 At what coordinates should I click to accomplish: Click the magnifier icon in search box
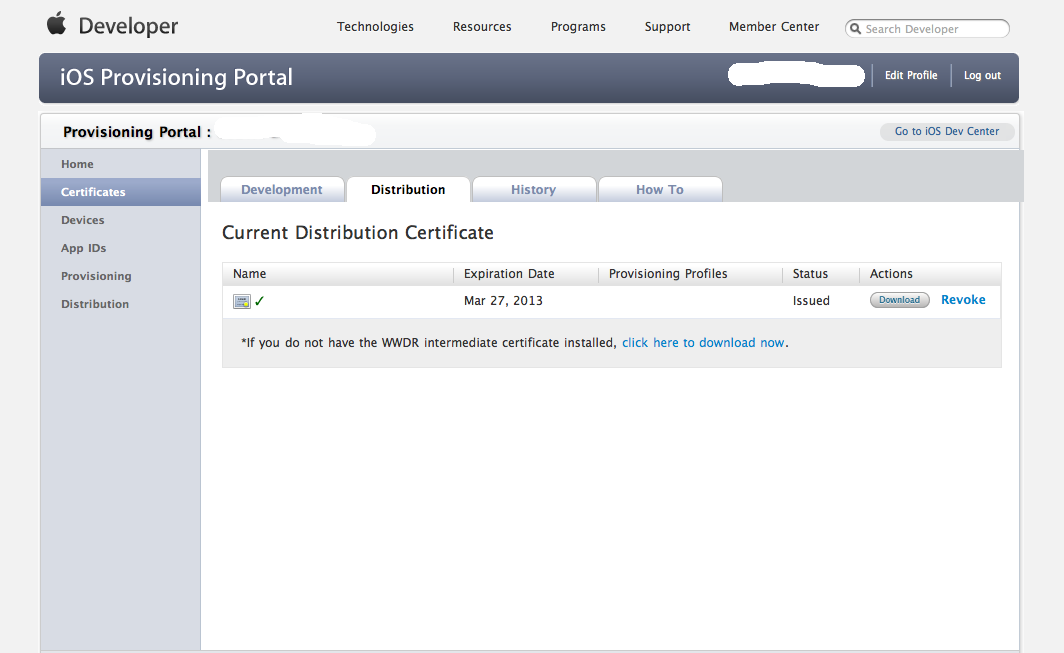[855, 29]
